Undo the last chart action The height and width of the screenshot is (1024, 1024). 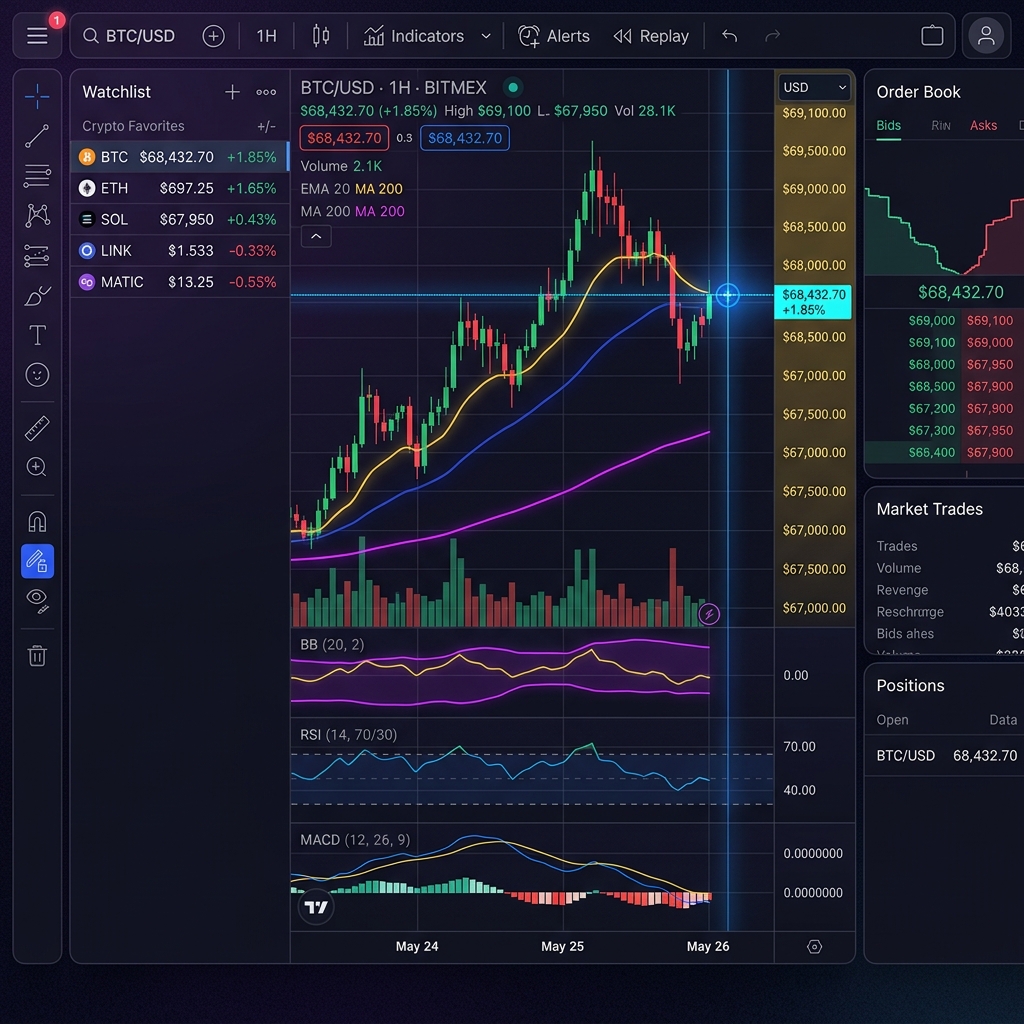[729, 36]
